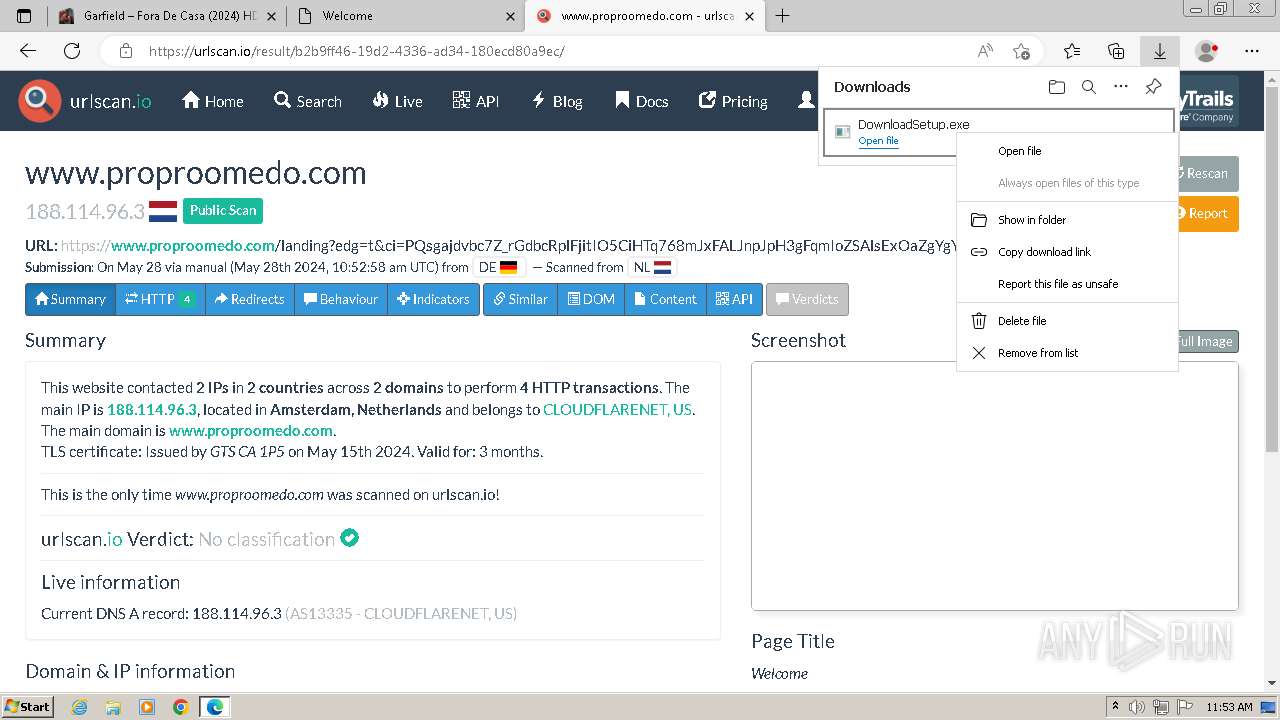This screenshot has height=720, width=1280.
Task: Launch Chrome from the taskbar
Action: pyautogui.click(x=181, y=707)
